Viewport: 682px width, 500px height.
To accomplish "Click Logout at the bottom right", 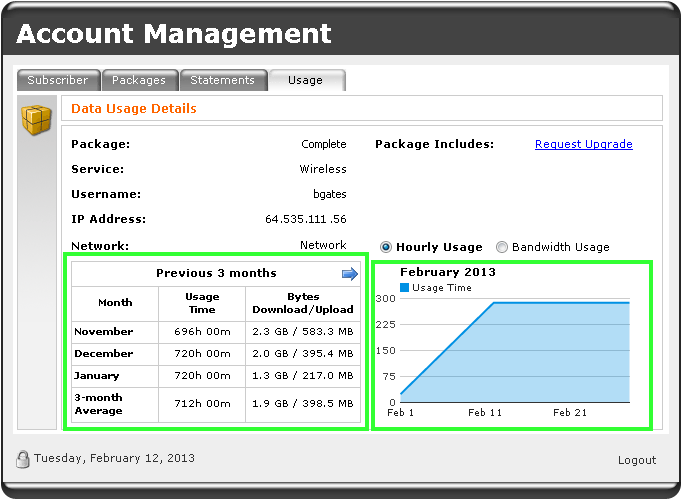I will [637, 460].
